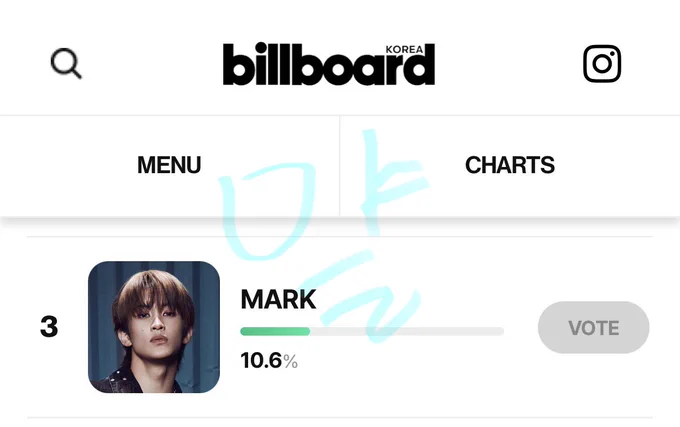
Task: Tap the handle of the search magnifier
Action: tap(76, 73)
